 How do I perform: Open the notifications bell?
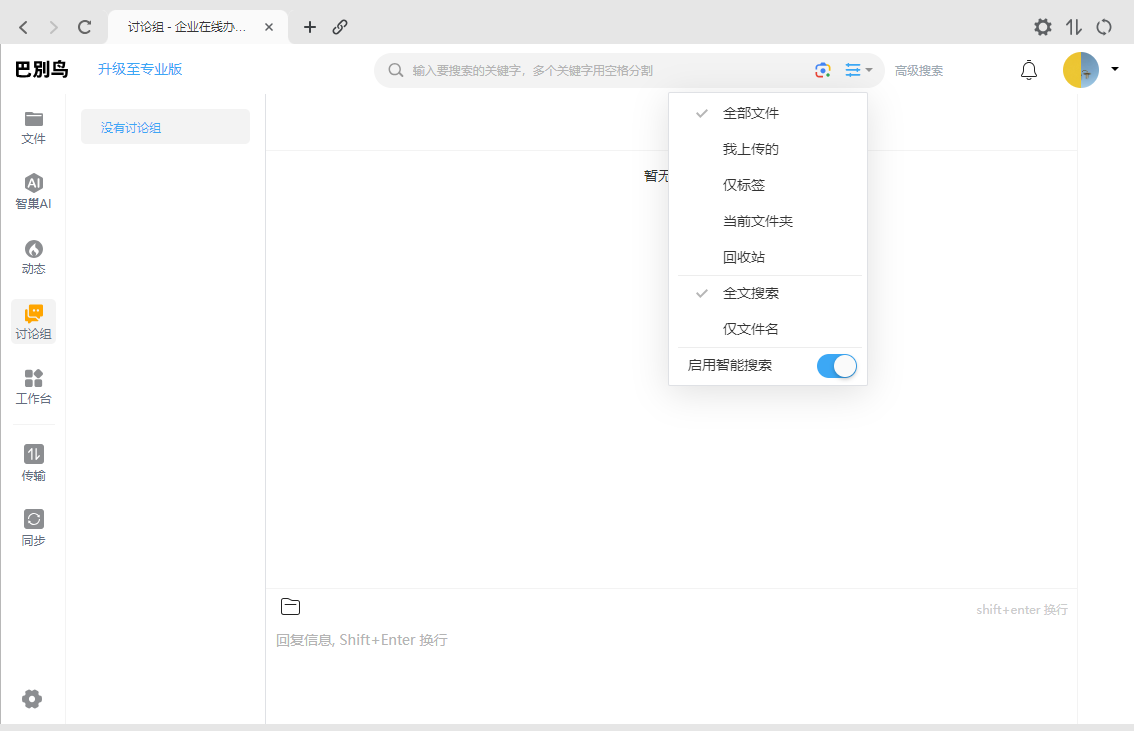pyautogui.click(x=1028, y=70)
